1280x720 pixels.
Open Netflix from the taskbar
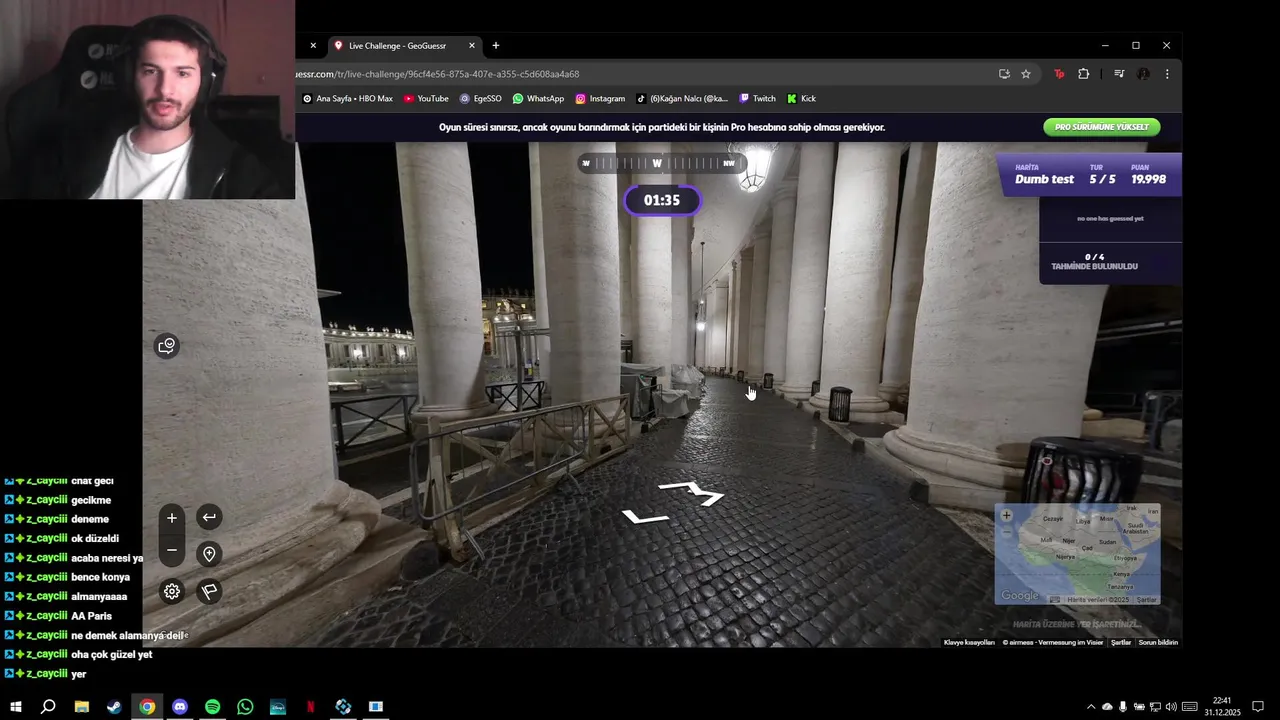pos(311,707)
